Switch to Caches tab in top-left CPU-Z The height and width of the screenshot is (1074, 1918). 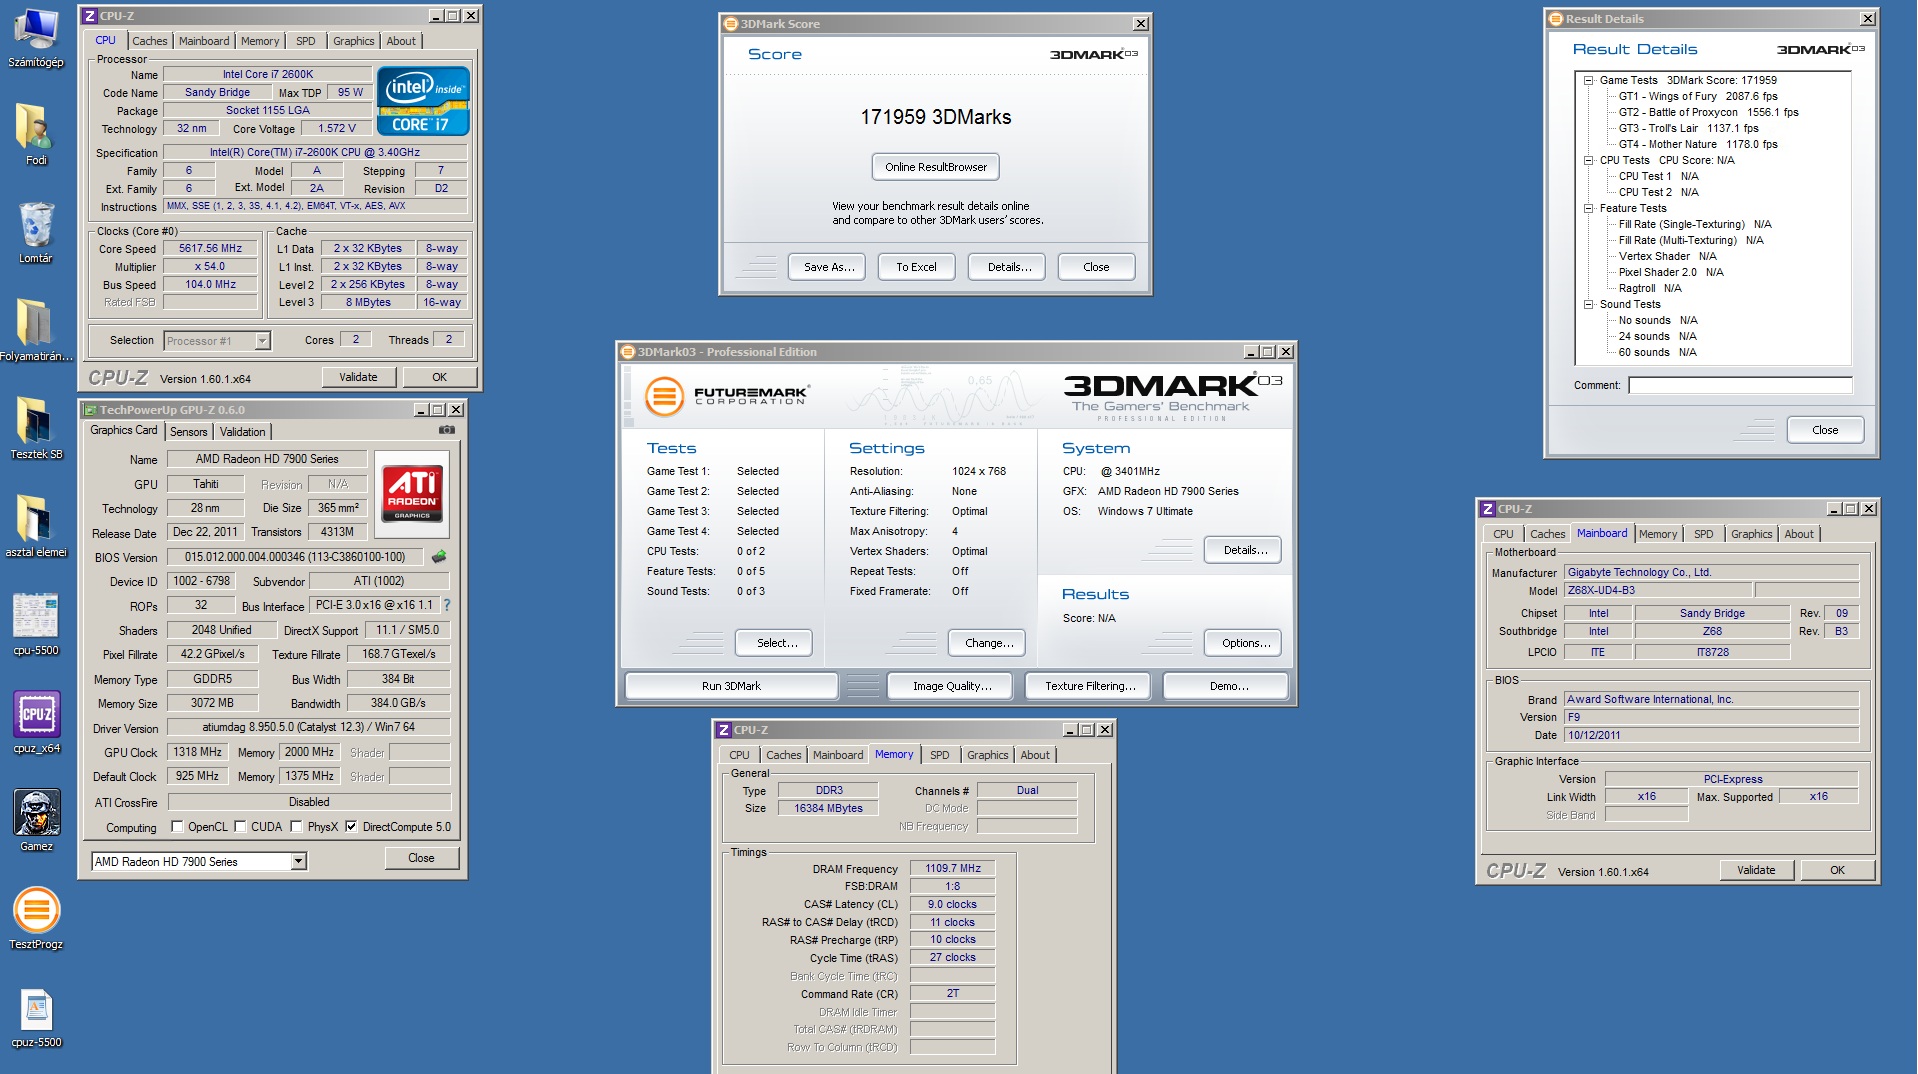click(150, 41)
